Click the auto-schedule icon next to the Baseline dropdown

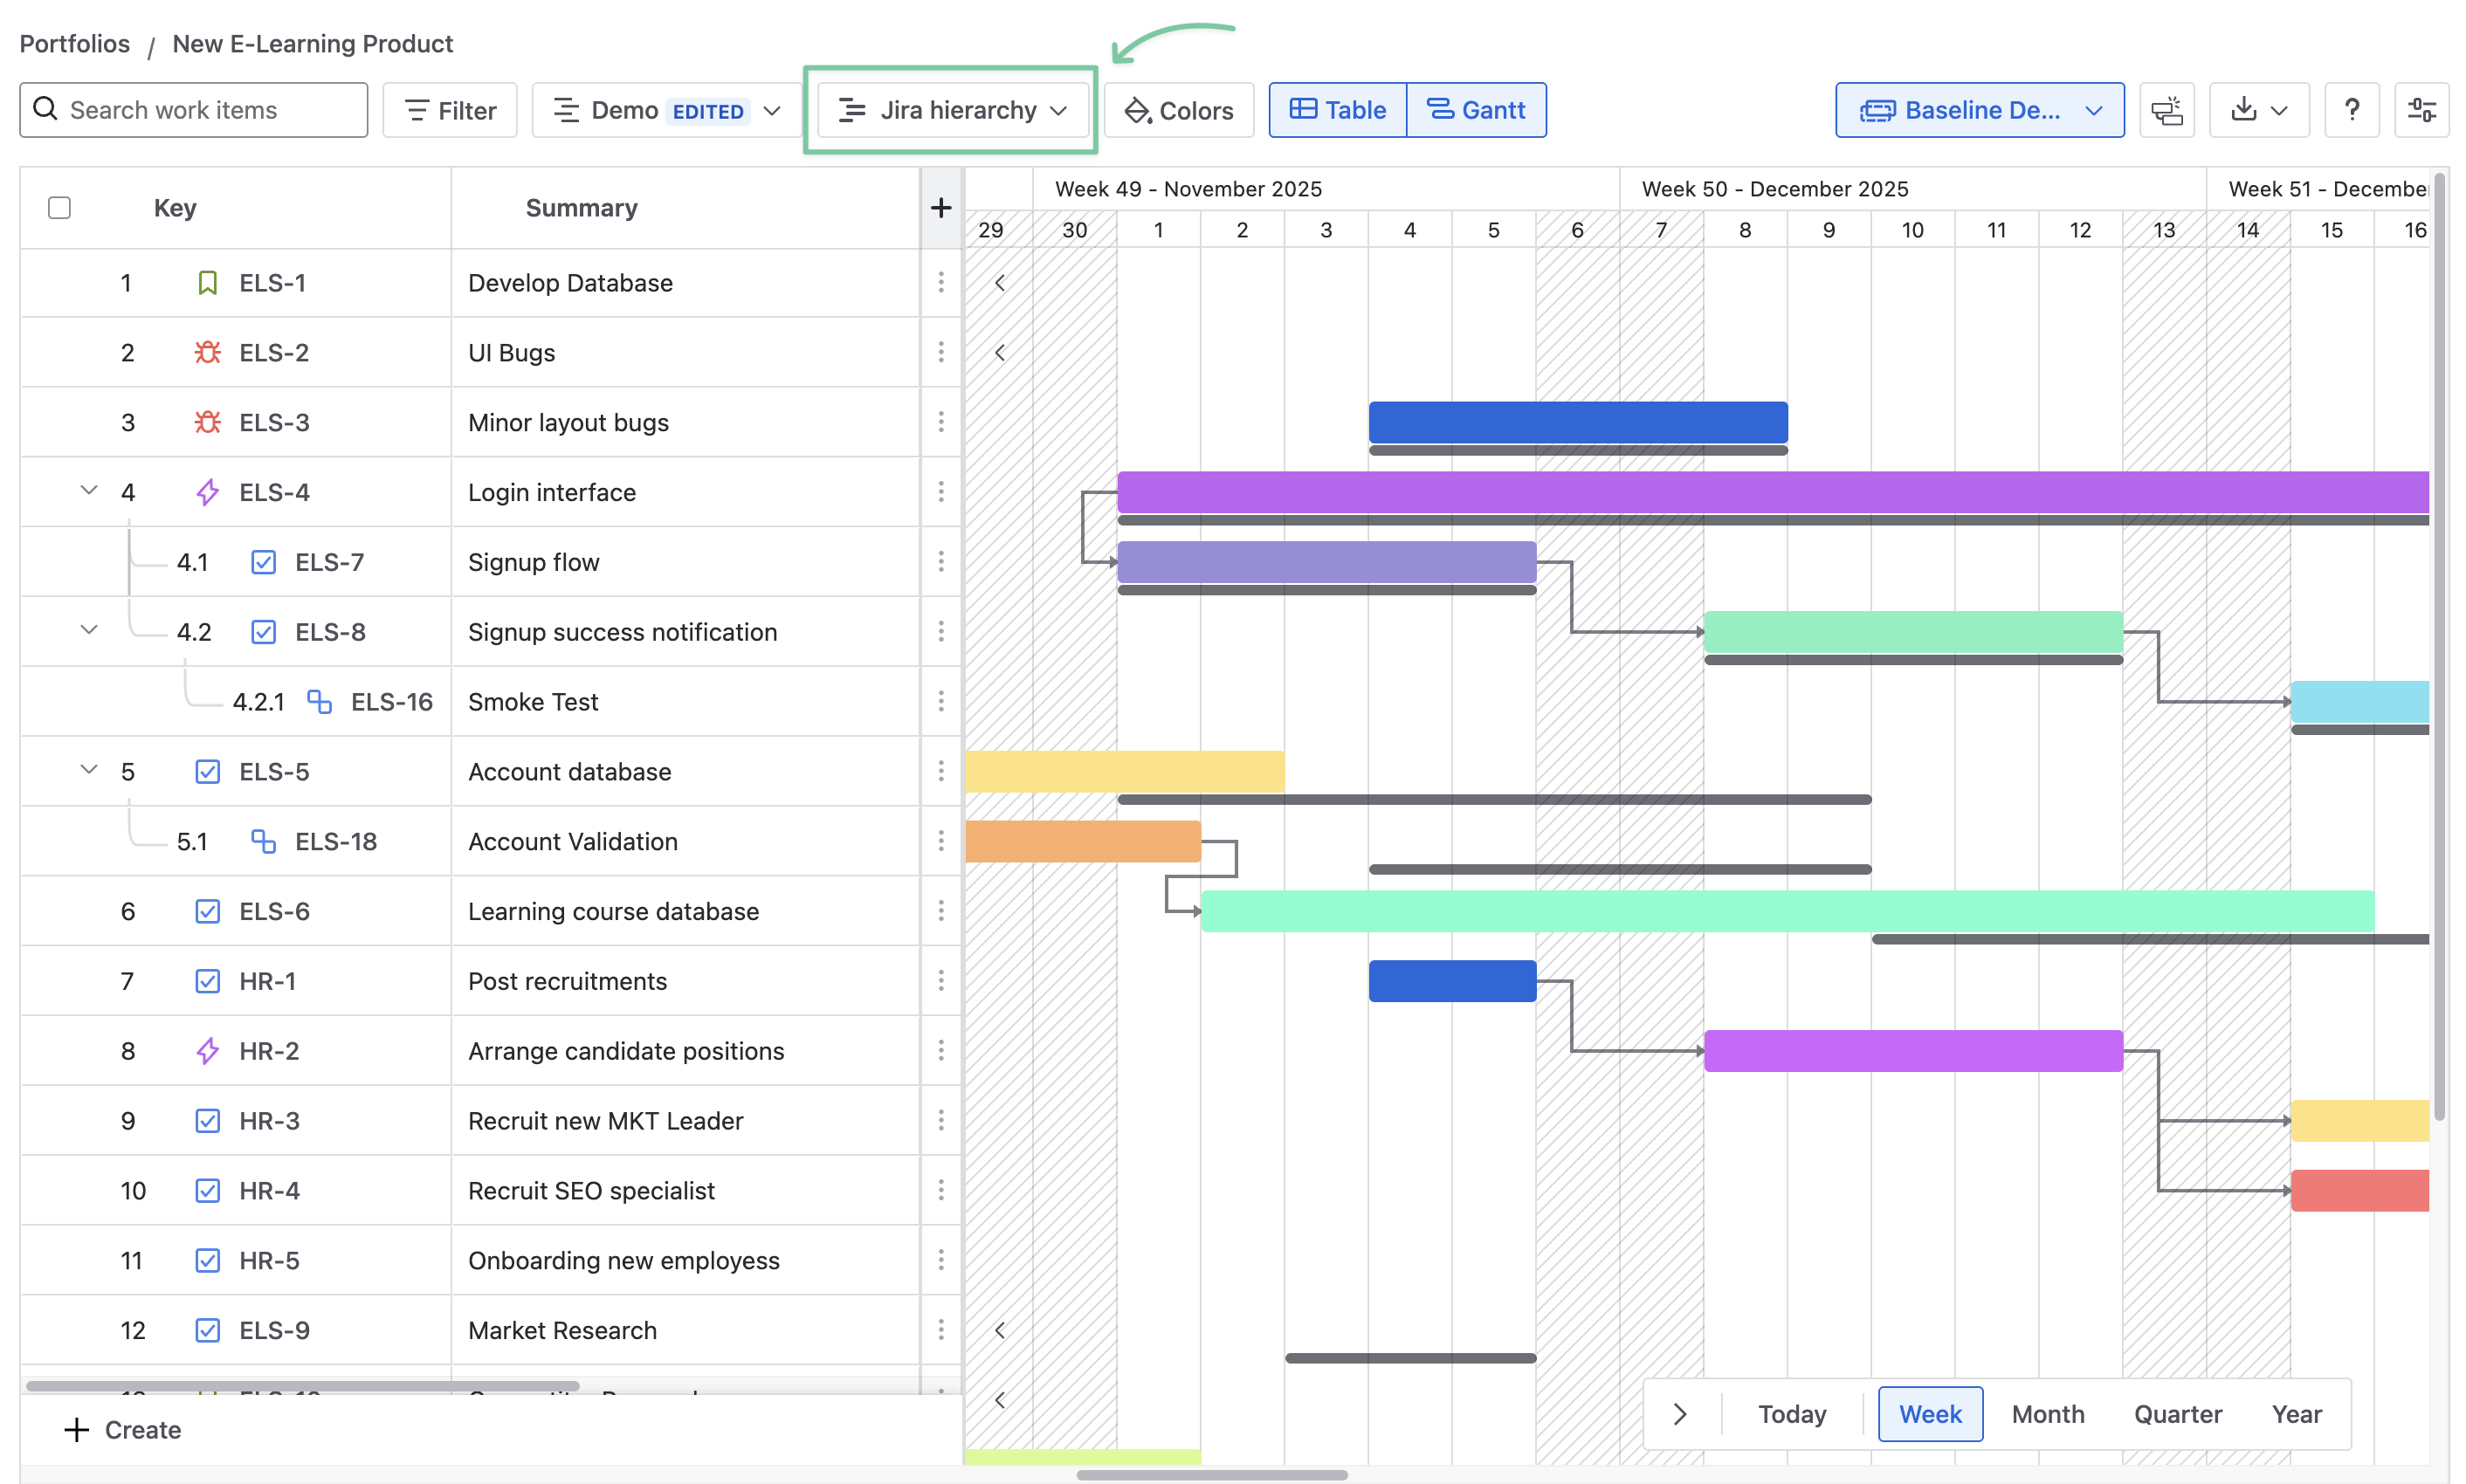coord(2166,110)
